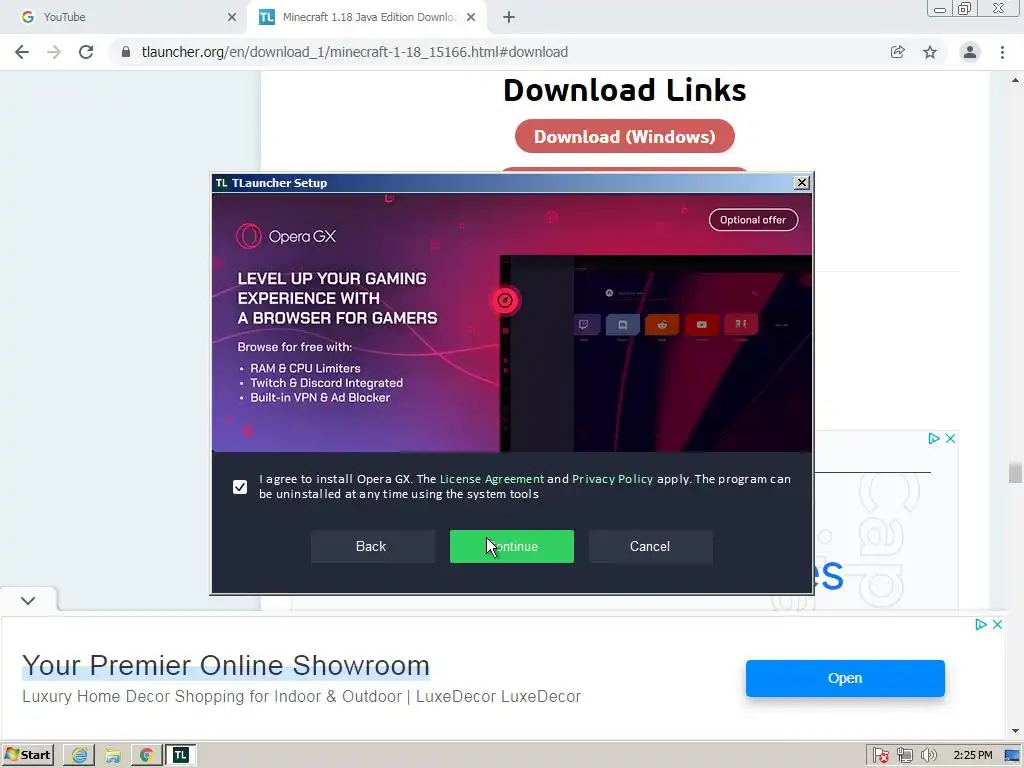Viewport: 1024px width, 768px height.
Task: Click the Optional offer badge
Action: (753, 220)
